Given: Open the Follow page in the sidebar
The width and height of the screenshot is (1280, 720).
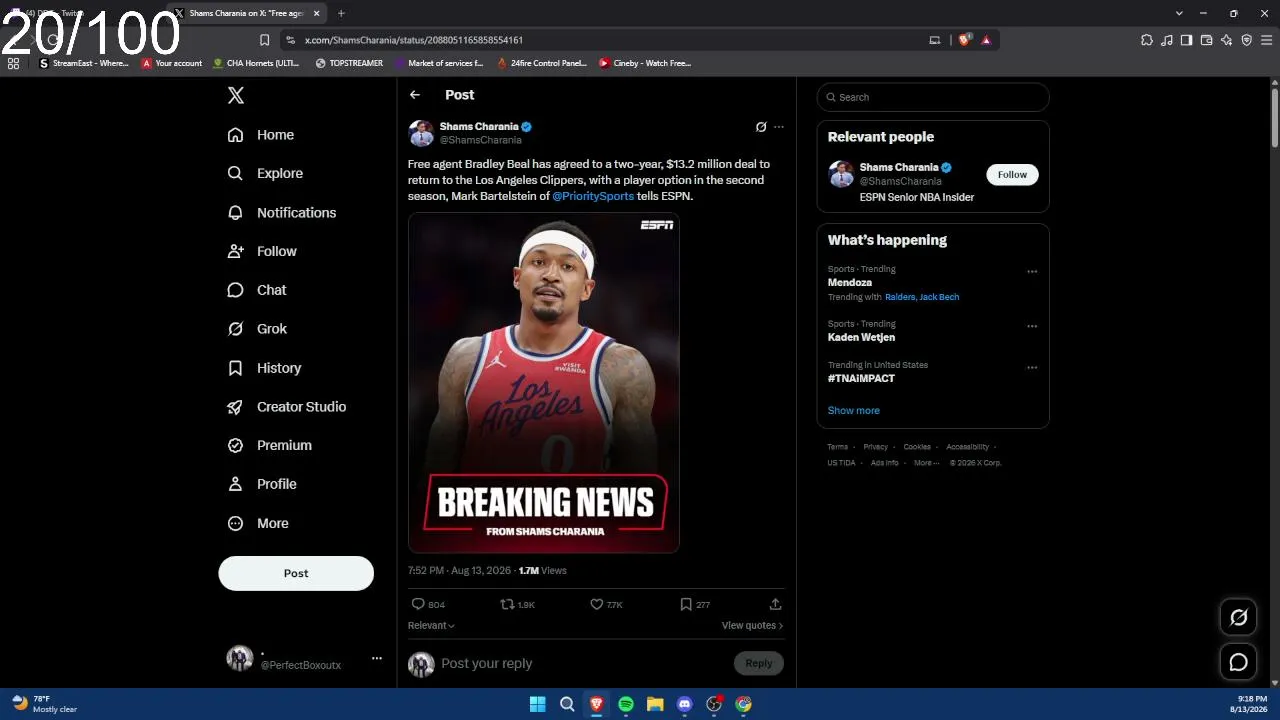Looking at the screenshot, I should (x=262, y=251).
